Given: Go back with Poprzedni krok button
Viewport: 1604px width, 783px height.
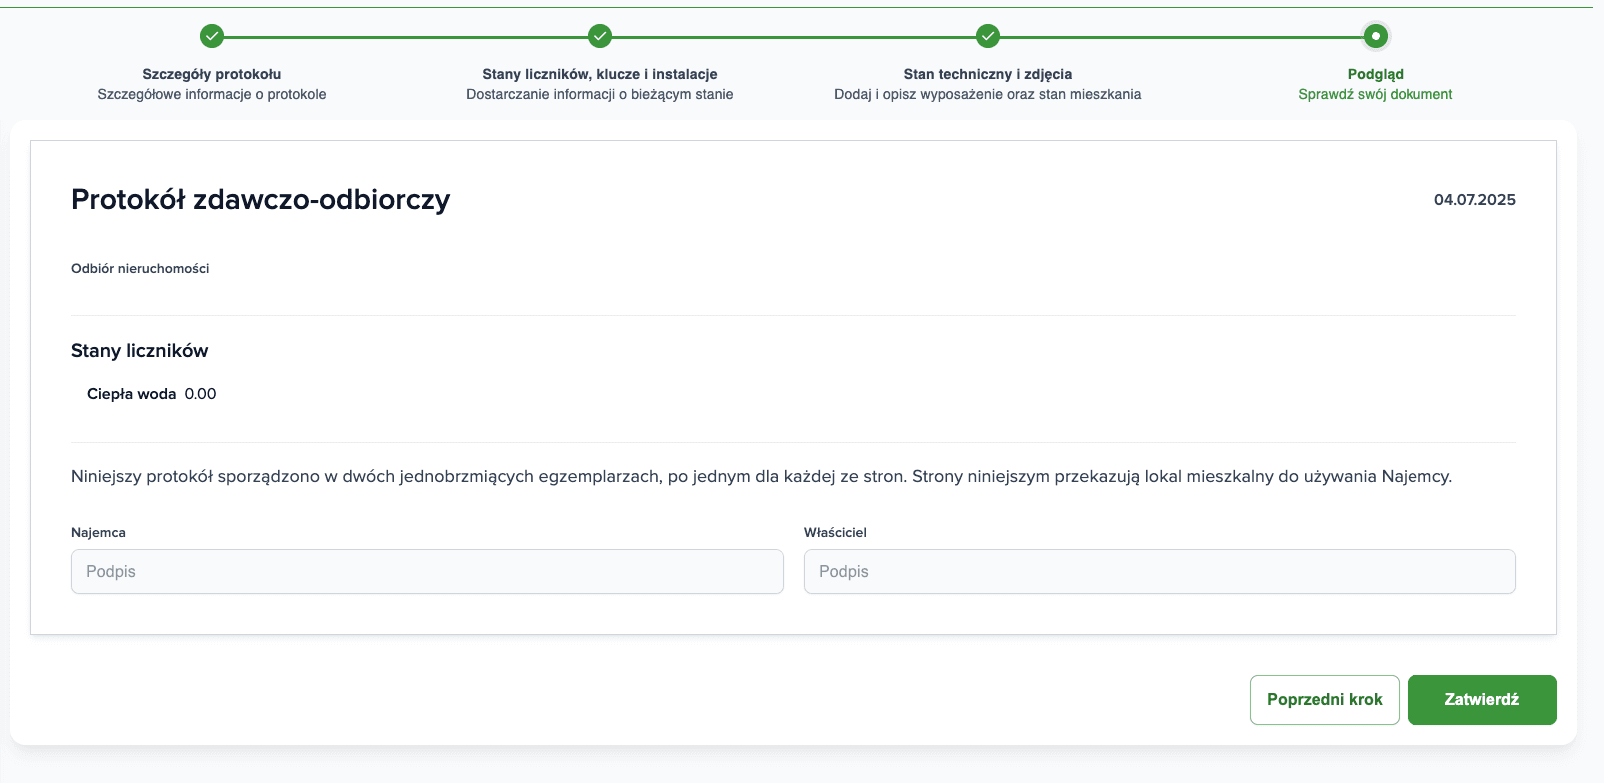Looking at the screenshot, I should tap(1325, 700).
